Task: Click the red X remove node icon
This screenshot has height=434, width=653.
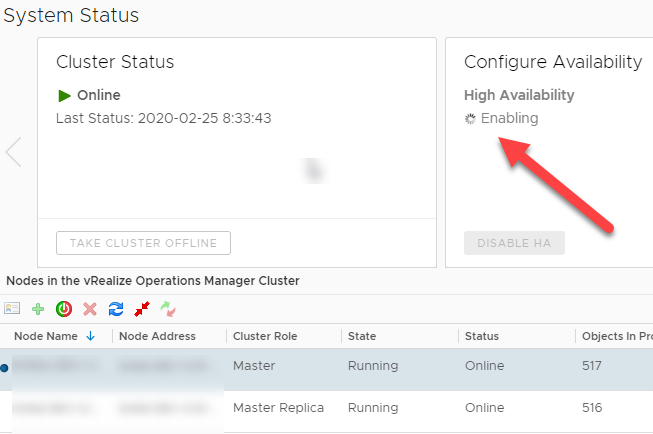Action: coord(90,309)
